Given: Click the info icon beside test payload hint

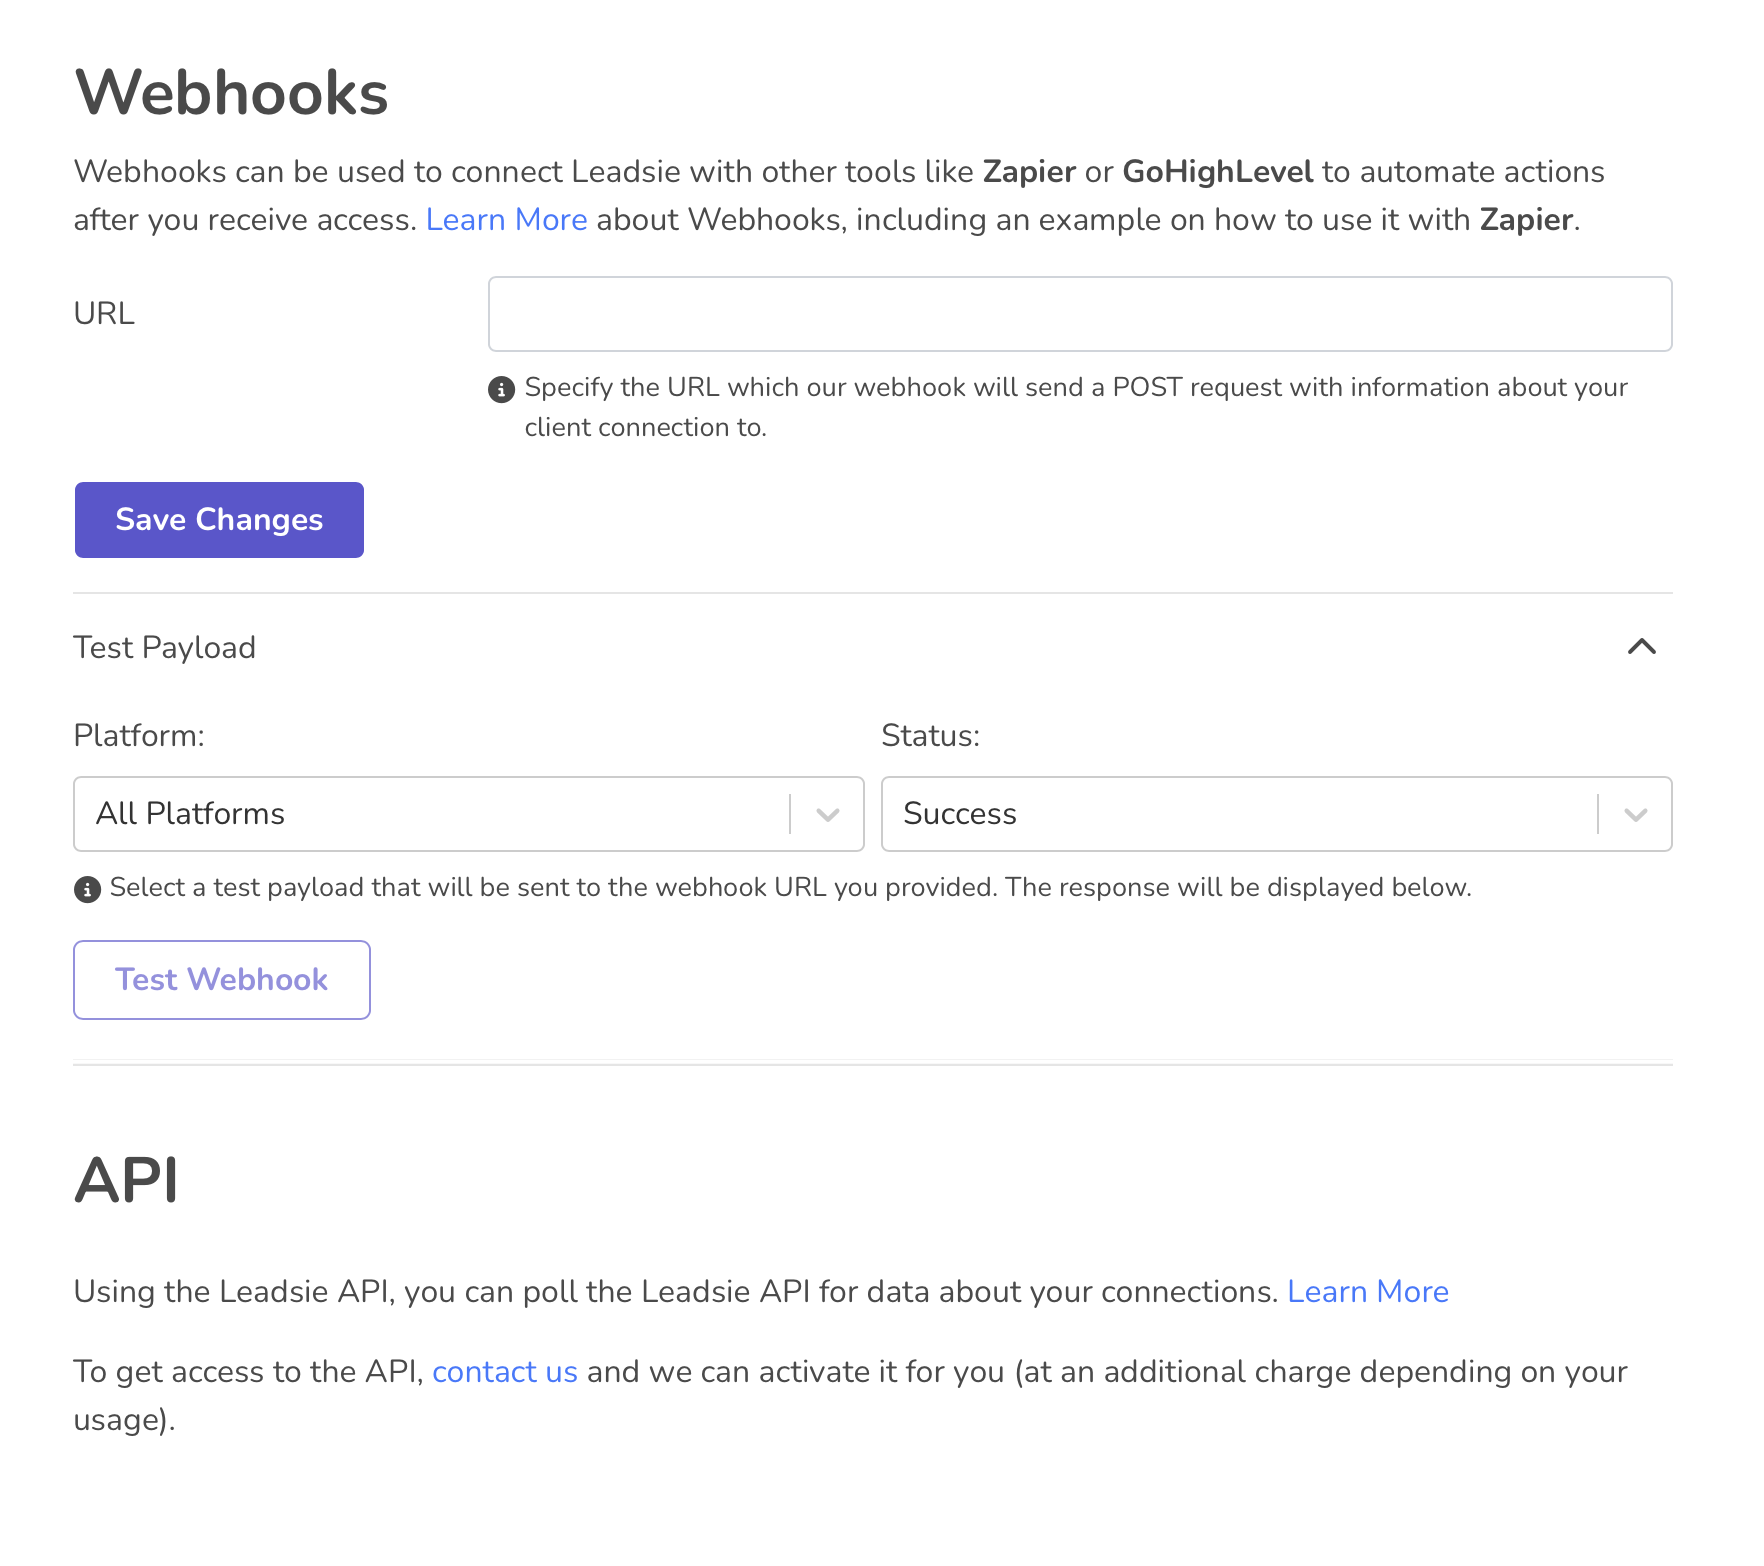Looking at the screenshot, I should (87, 889).
